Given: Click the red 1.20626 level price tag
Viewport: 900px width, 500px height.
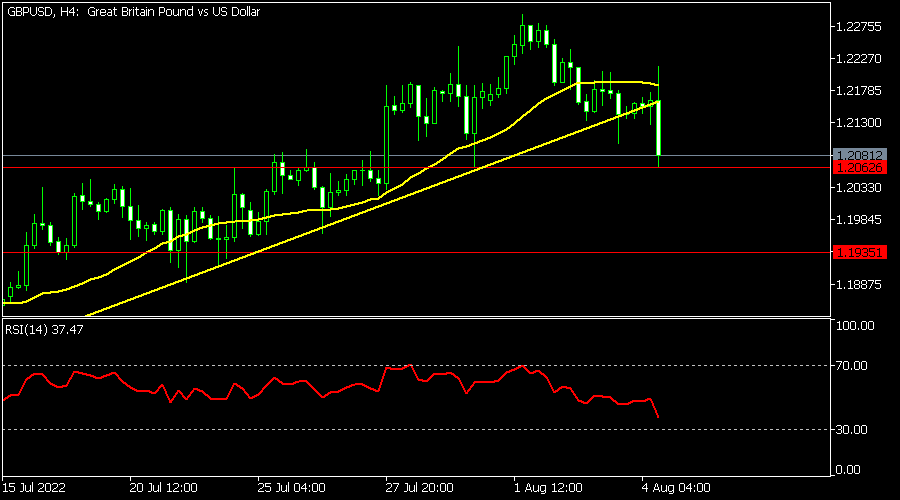Looking at the screenshot, I should pos(859,168).
